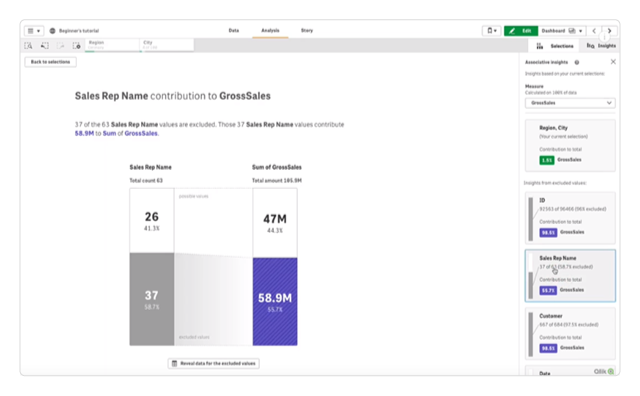This screenshot has width=640, height=396.
Task: Click the purple 58.9M excluded bar
Action: click(275, 302)
